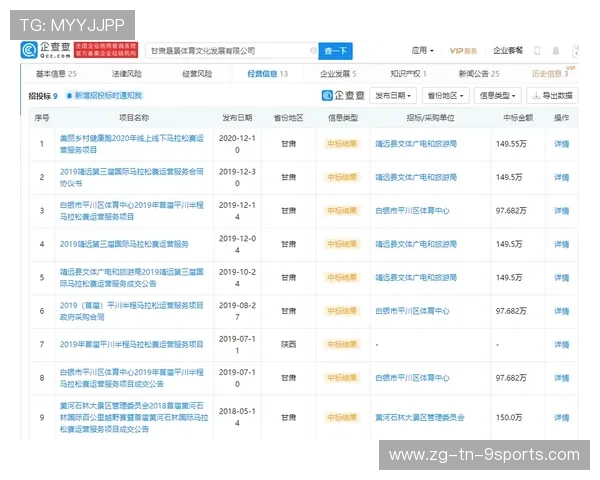The height and width of the screenshot is (480, 600).
Task: Click the 项目名称 column header
Action: pyautogui.click(x=134, y=118)
